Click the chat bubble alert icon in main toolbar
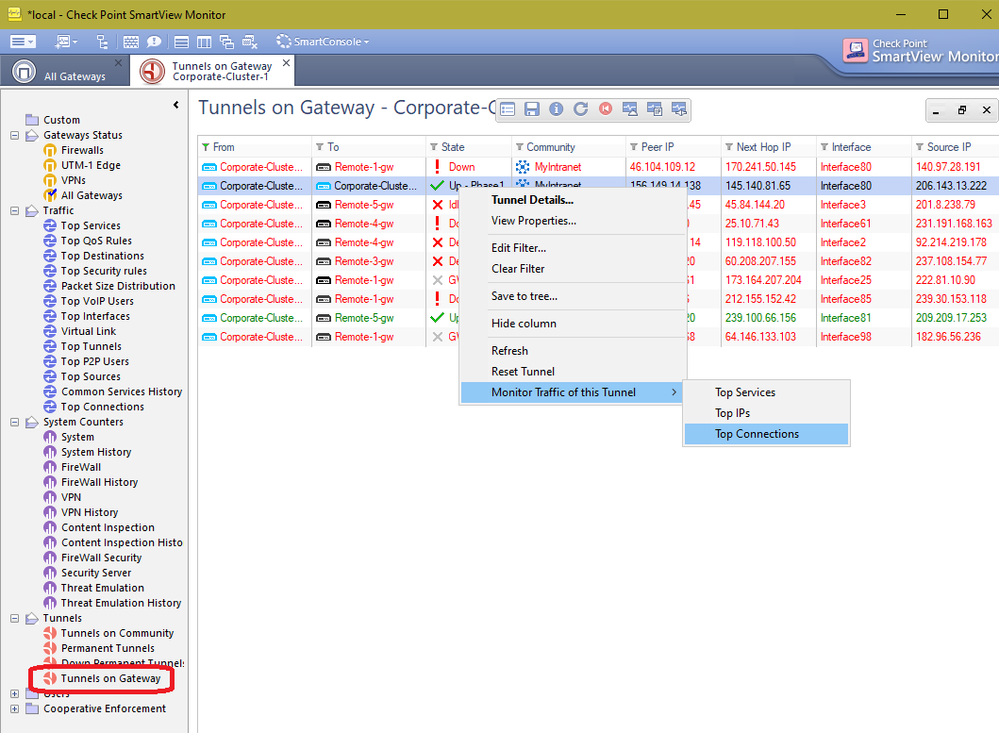Viewport: 999px width, 733px height. pyautogui.click(x=154, y=42)
